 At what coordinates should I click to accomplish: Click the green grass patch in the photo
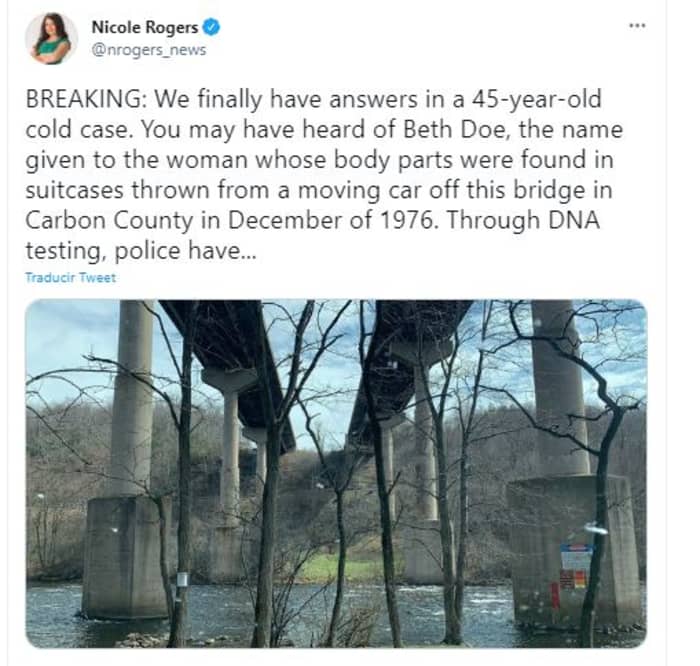click(339, 567)
